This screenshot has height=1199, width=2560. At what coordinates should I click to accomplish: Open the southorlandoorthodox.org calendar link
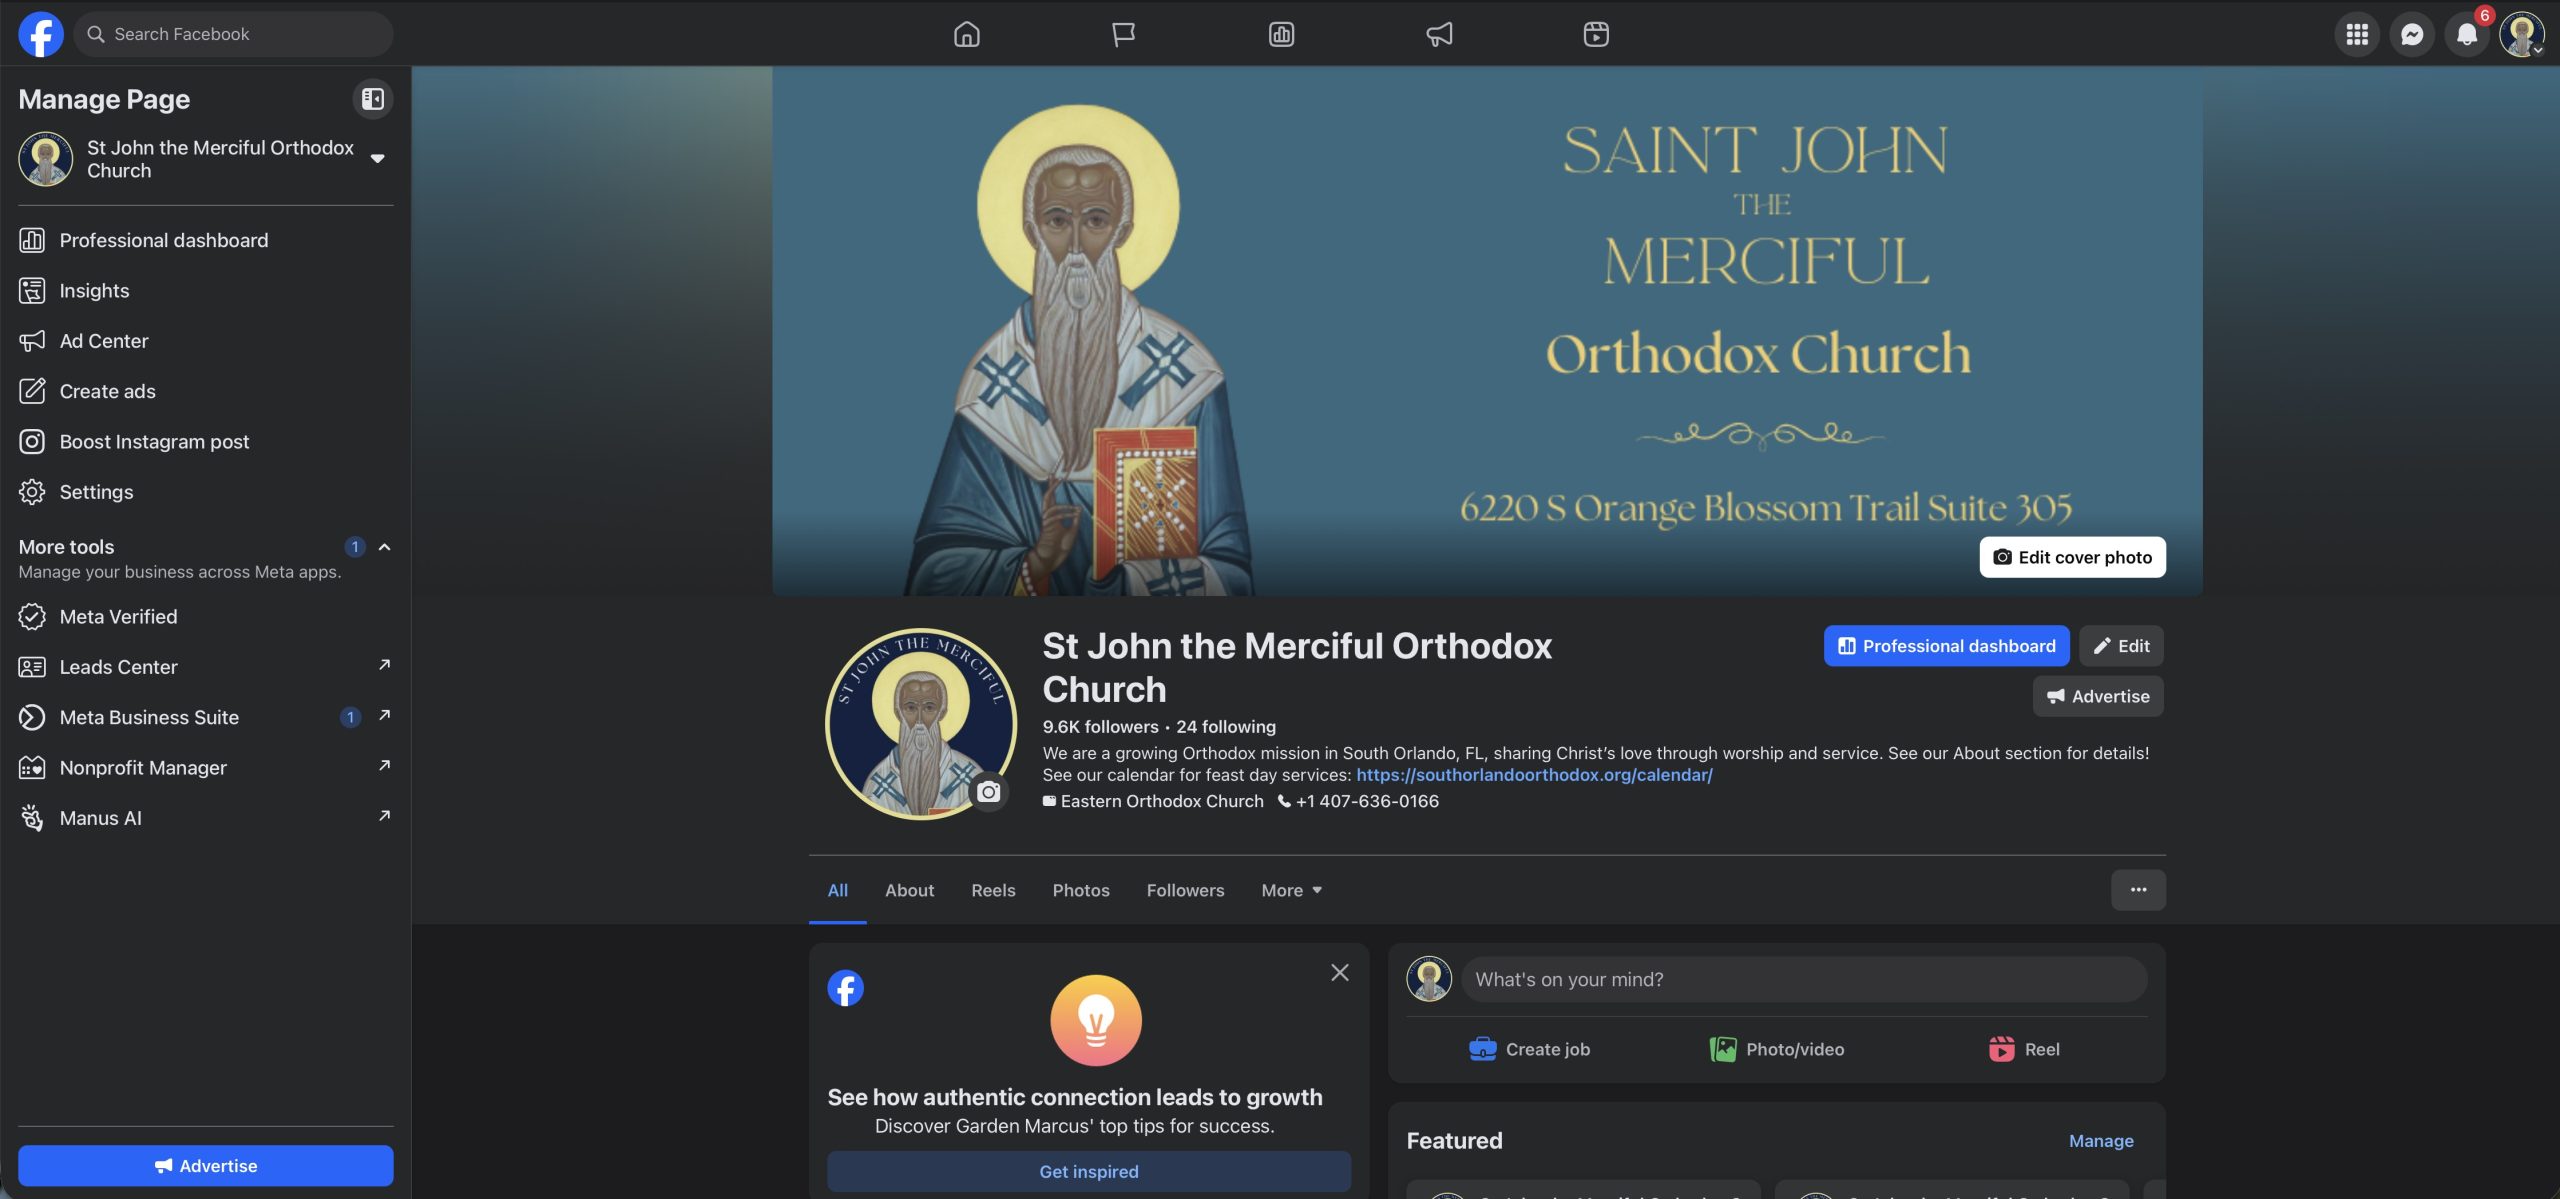[x=1533, y=775]
